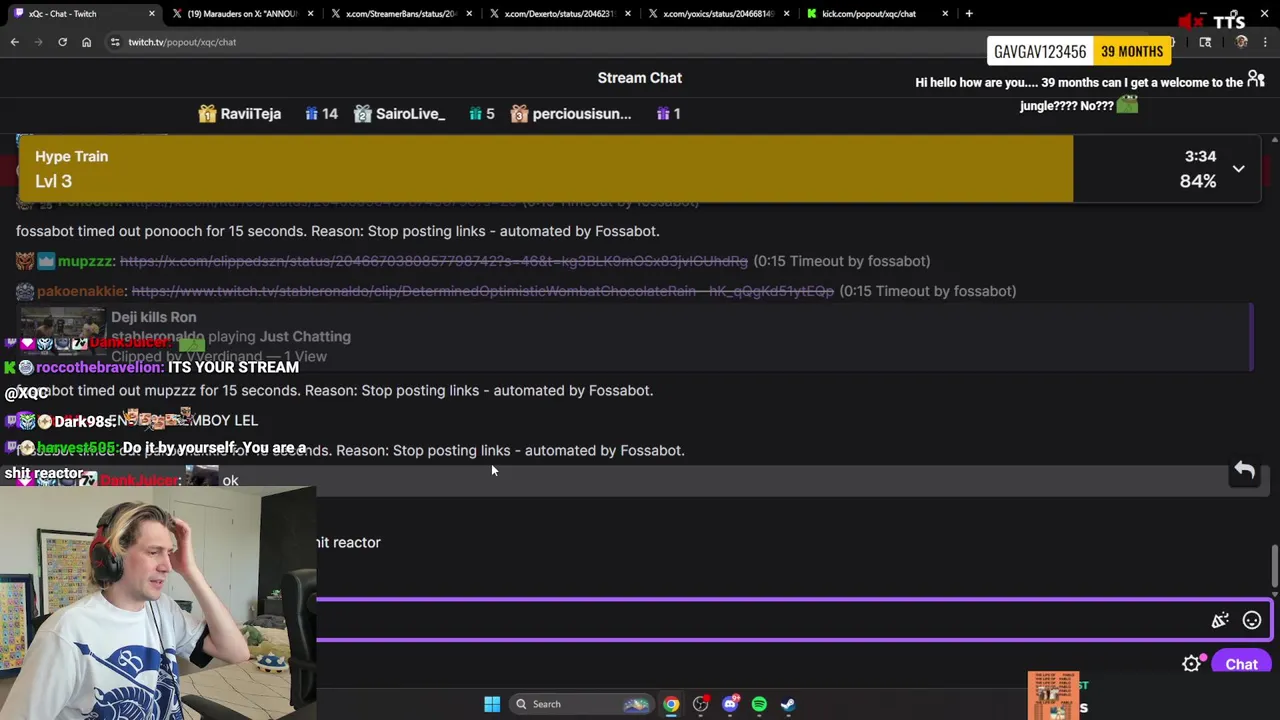Expand the Hype Train details chevron
The height and width of the screenshot is (720, 1280).
click(1238, 169)
